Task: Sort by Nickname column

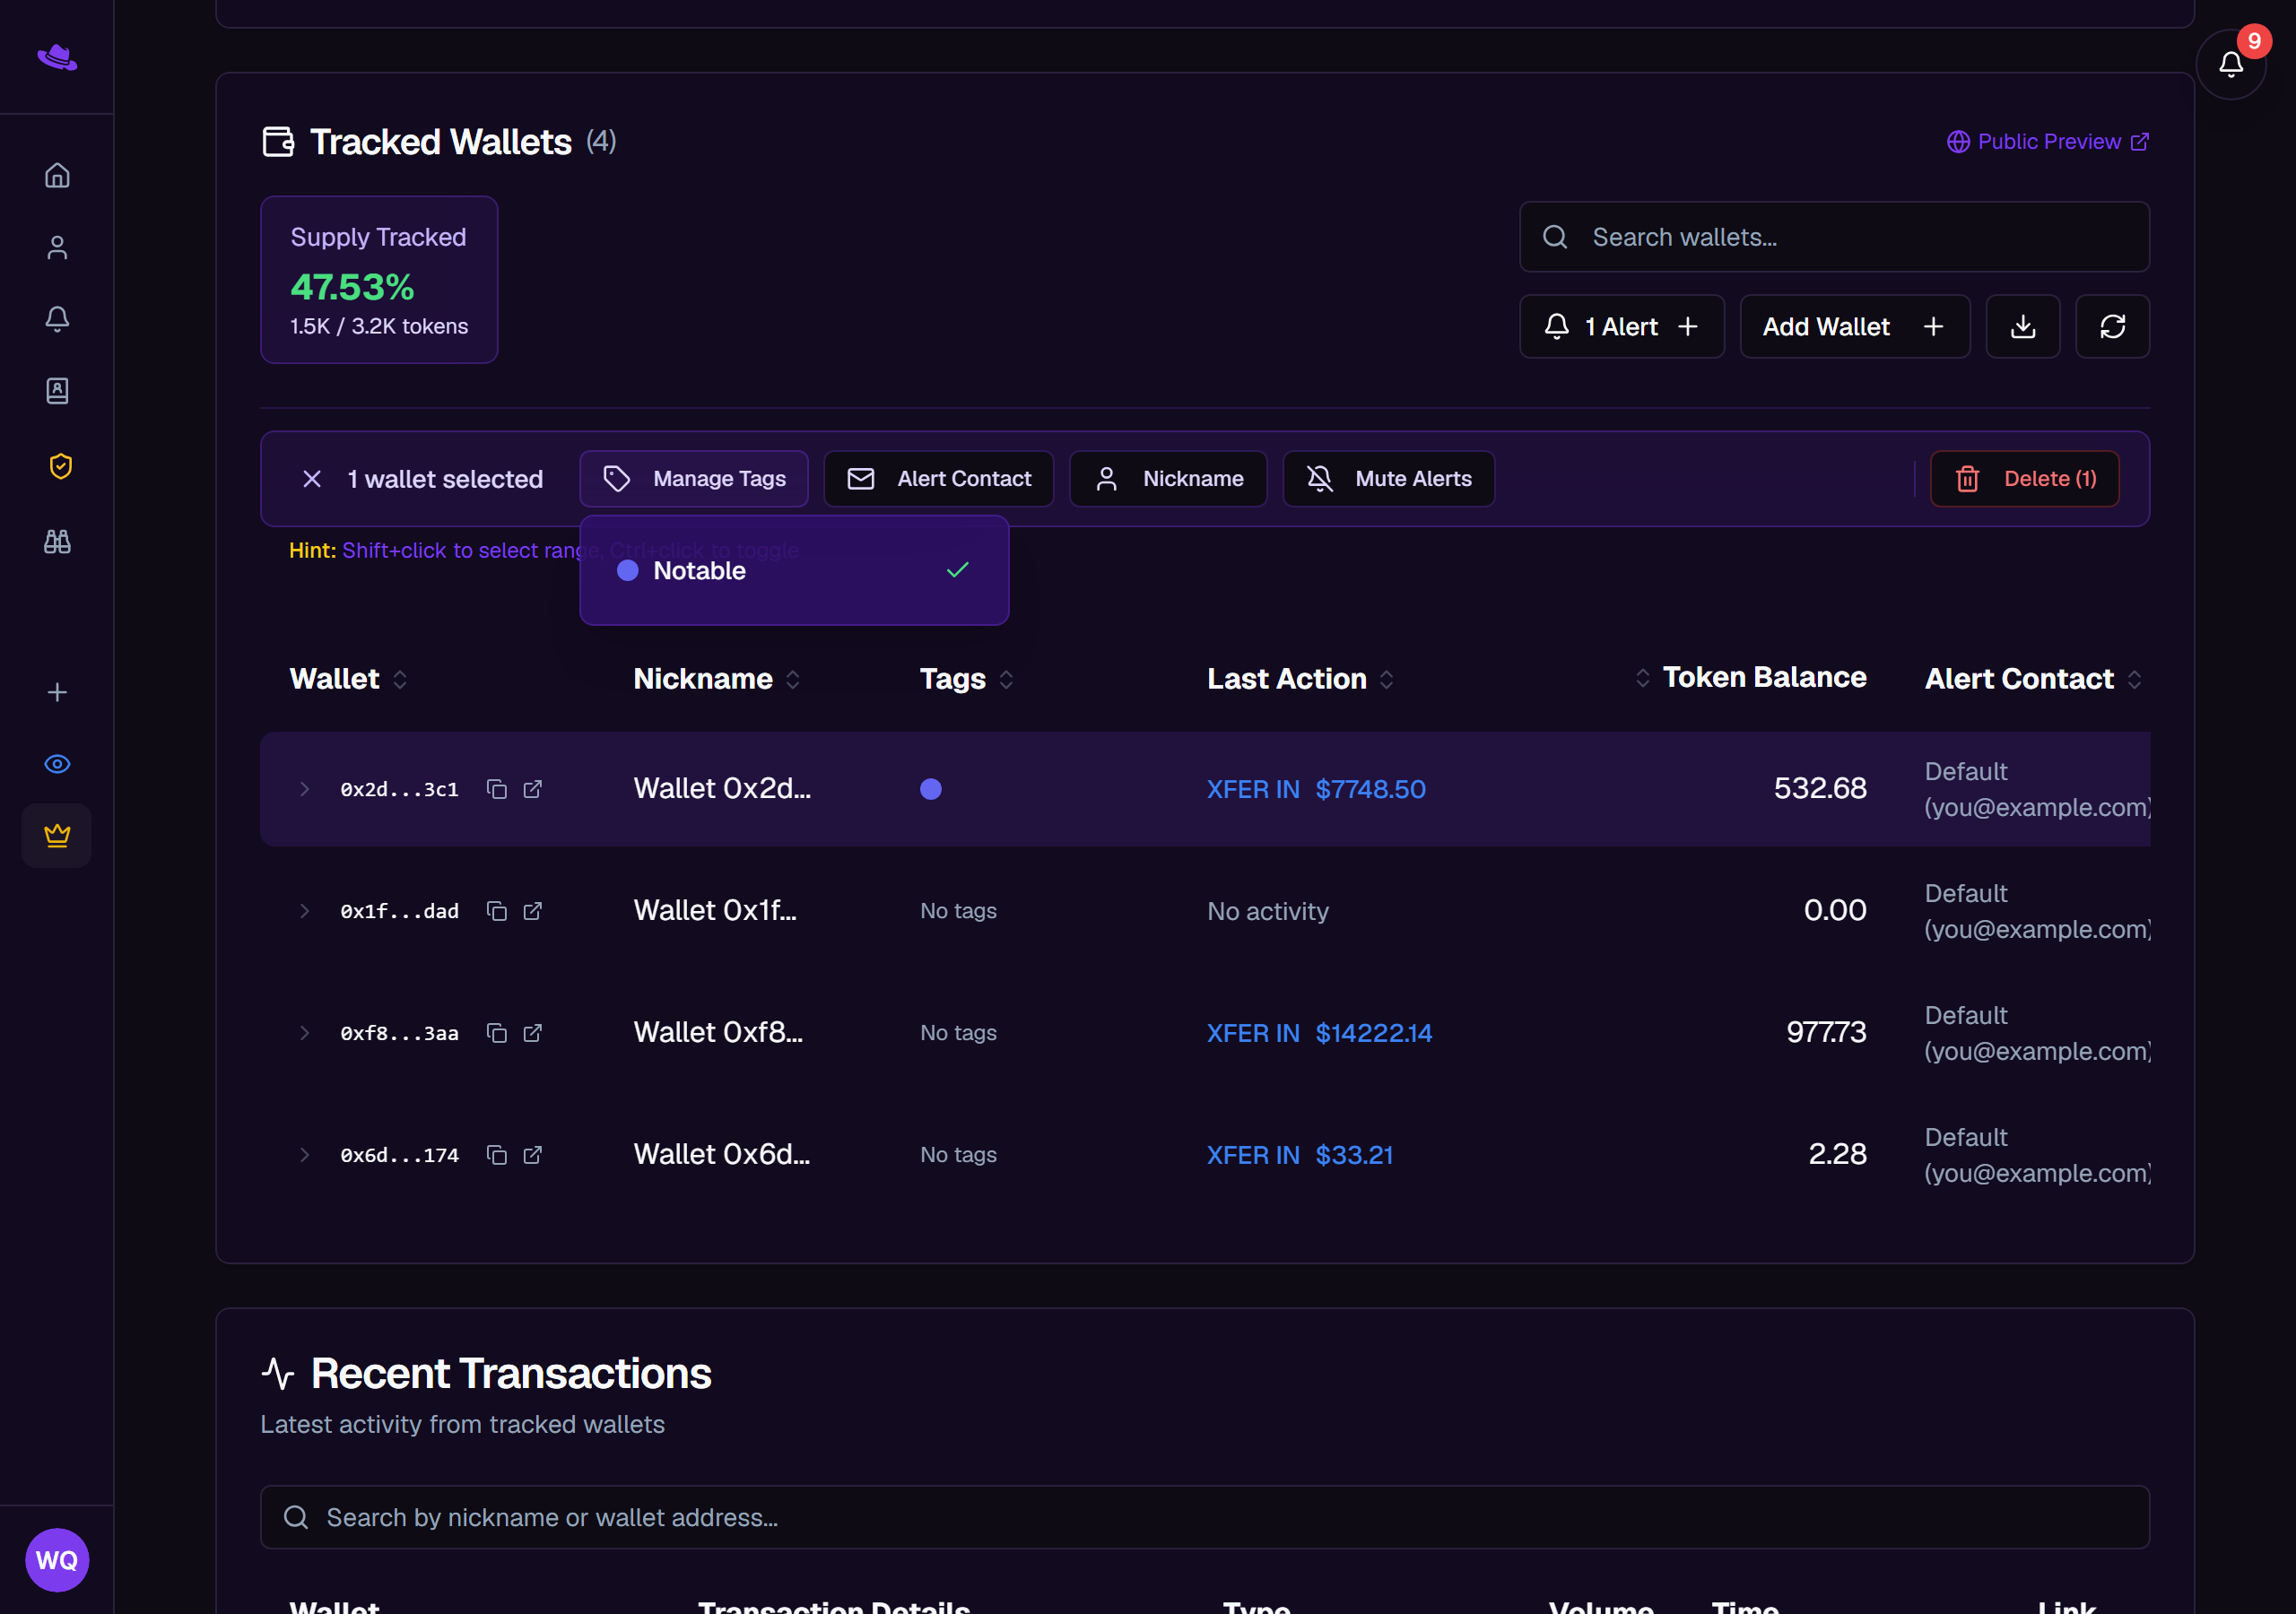Action: click(716, 679)
